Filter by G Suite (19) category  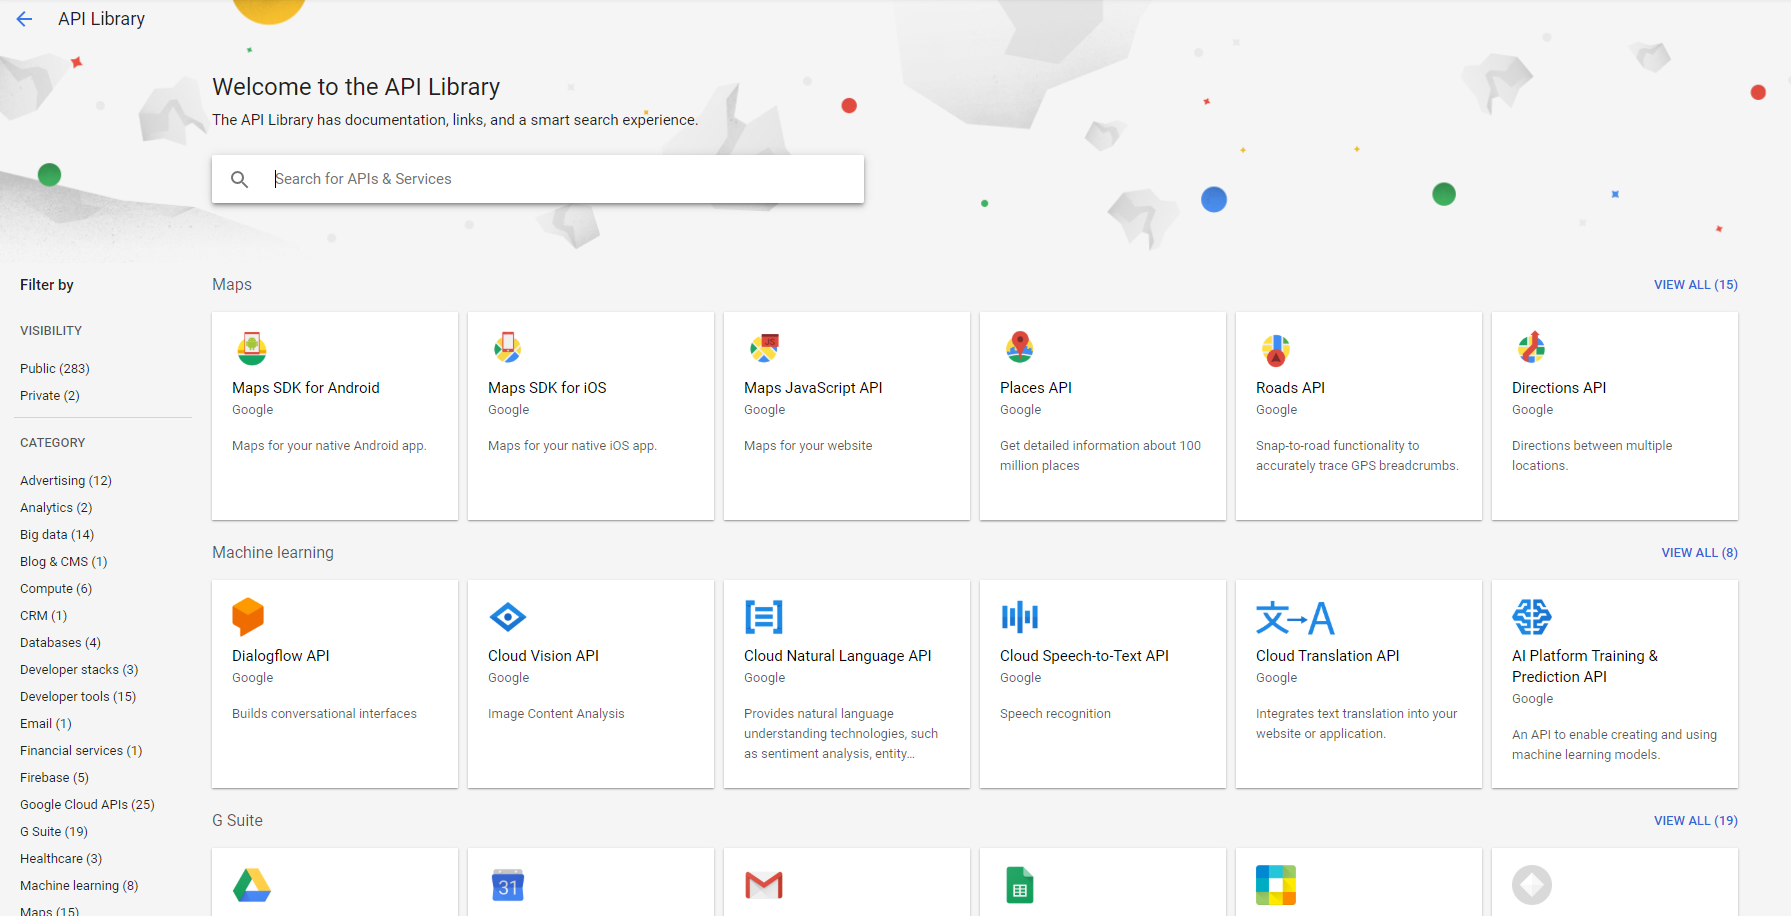coord(54,832)
